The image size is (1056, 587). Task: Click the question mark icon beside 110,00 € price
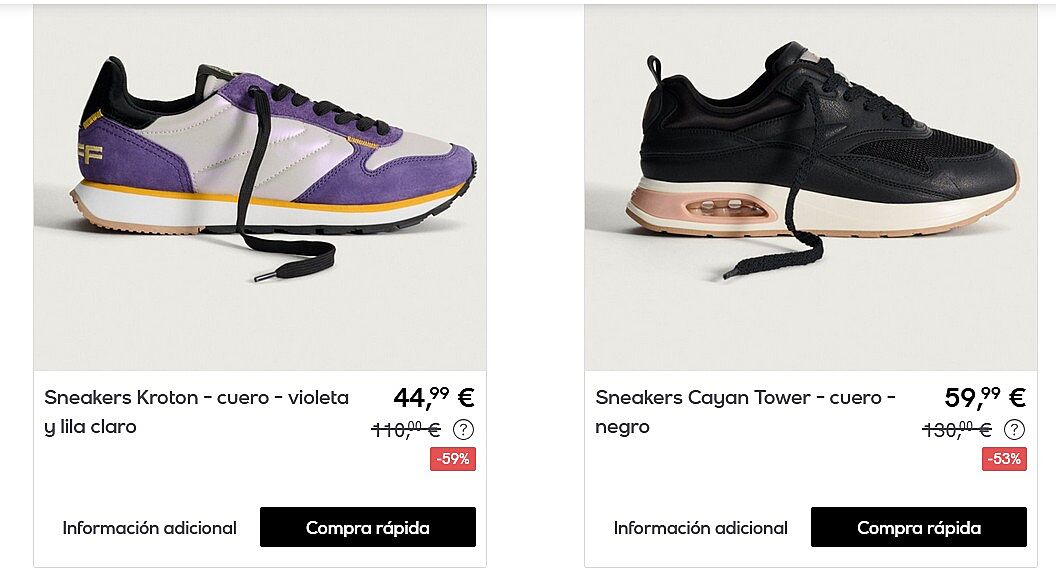463,429
